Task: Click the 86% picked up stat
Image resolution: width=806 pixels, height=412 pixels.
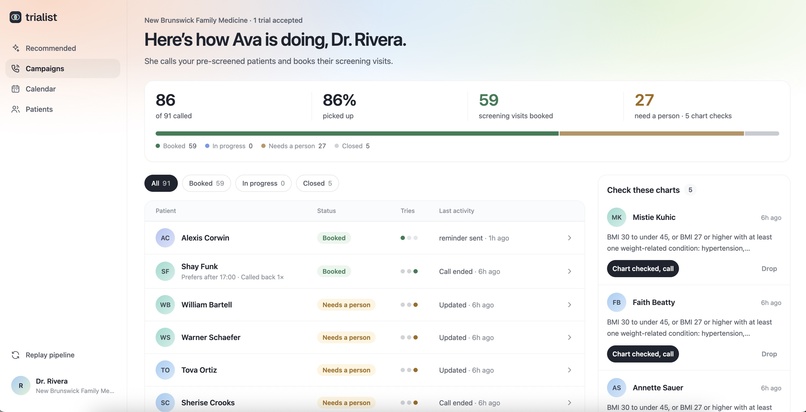Action: pyautogui.click(x=339, y=106)
